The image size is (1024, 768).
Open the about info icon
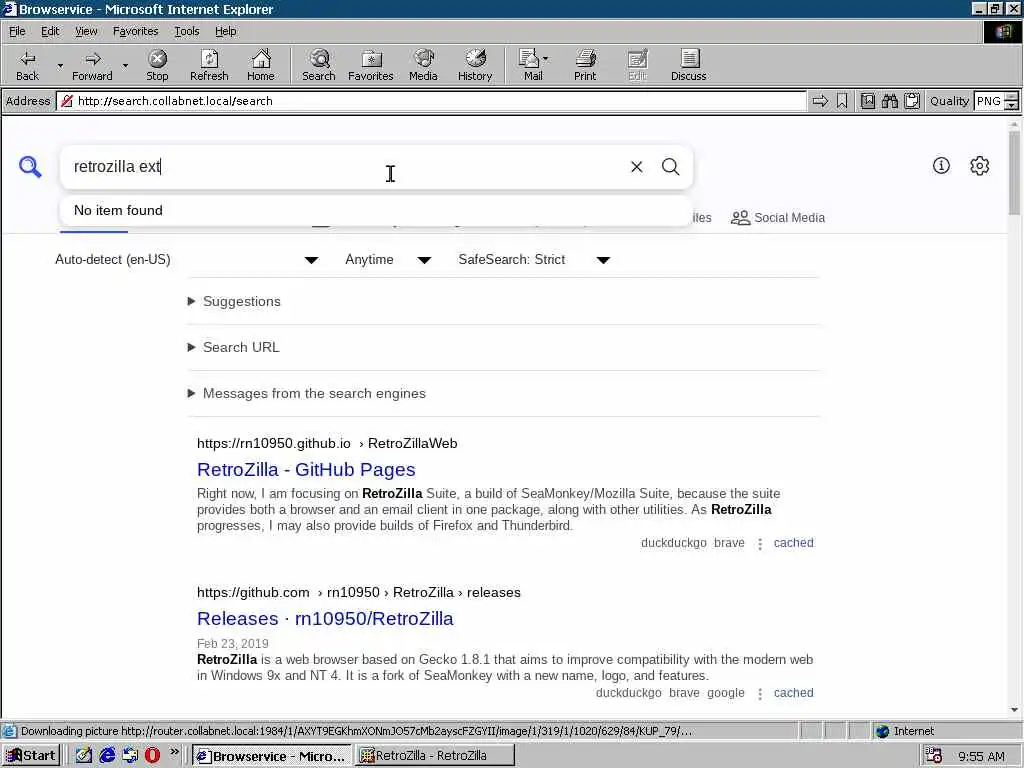[x=941, y=166]
